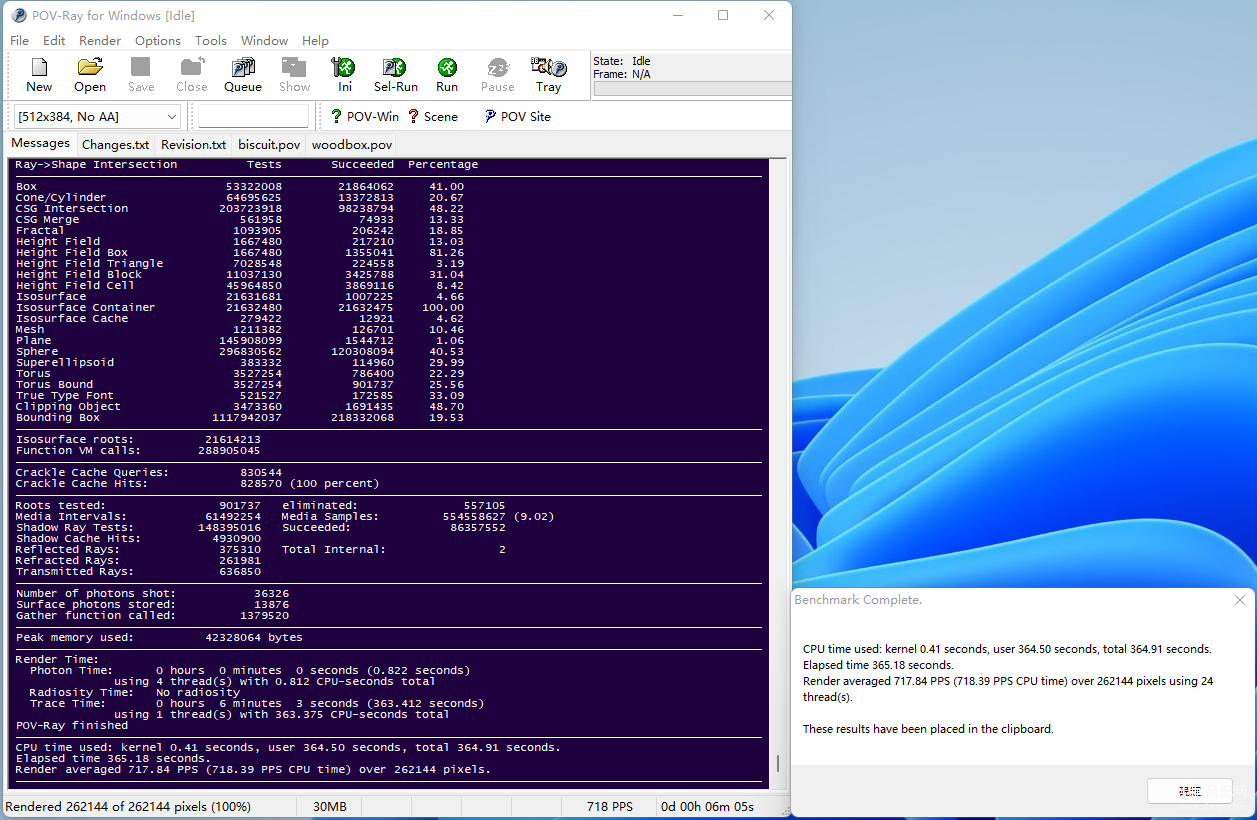
Task: Switch to the Changes.txt tab
Action: (116, 145)
